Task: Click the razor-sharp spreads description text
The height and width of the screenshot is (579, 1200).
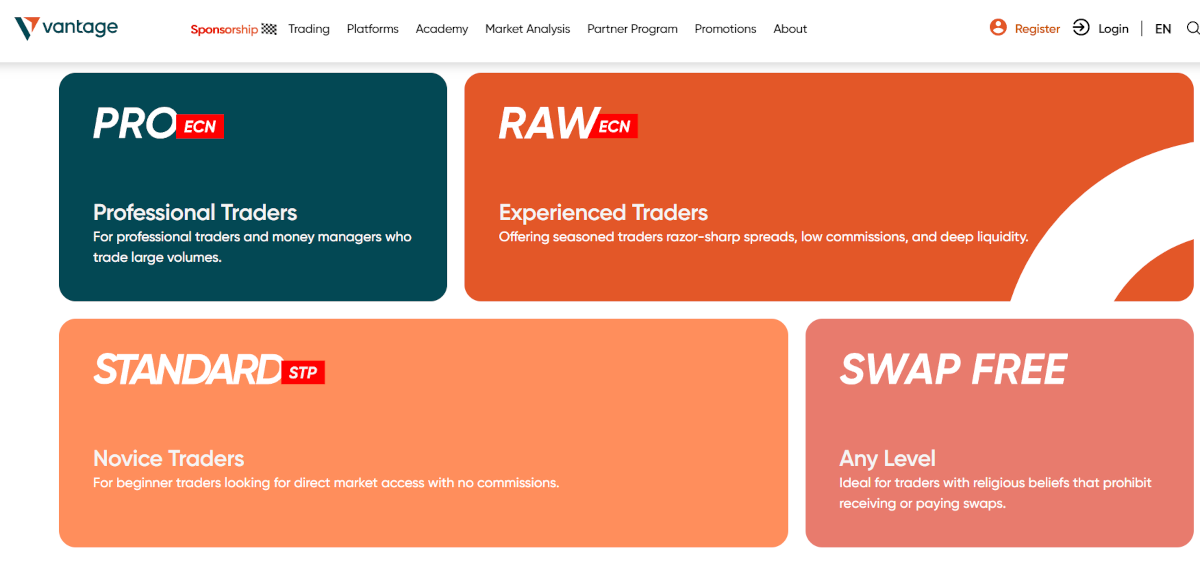Action: [763, 237]
